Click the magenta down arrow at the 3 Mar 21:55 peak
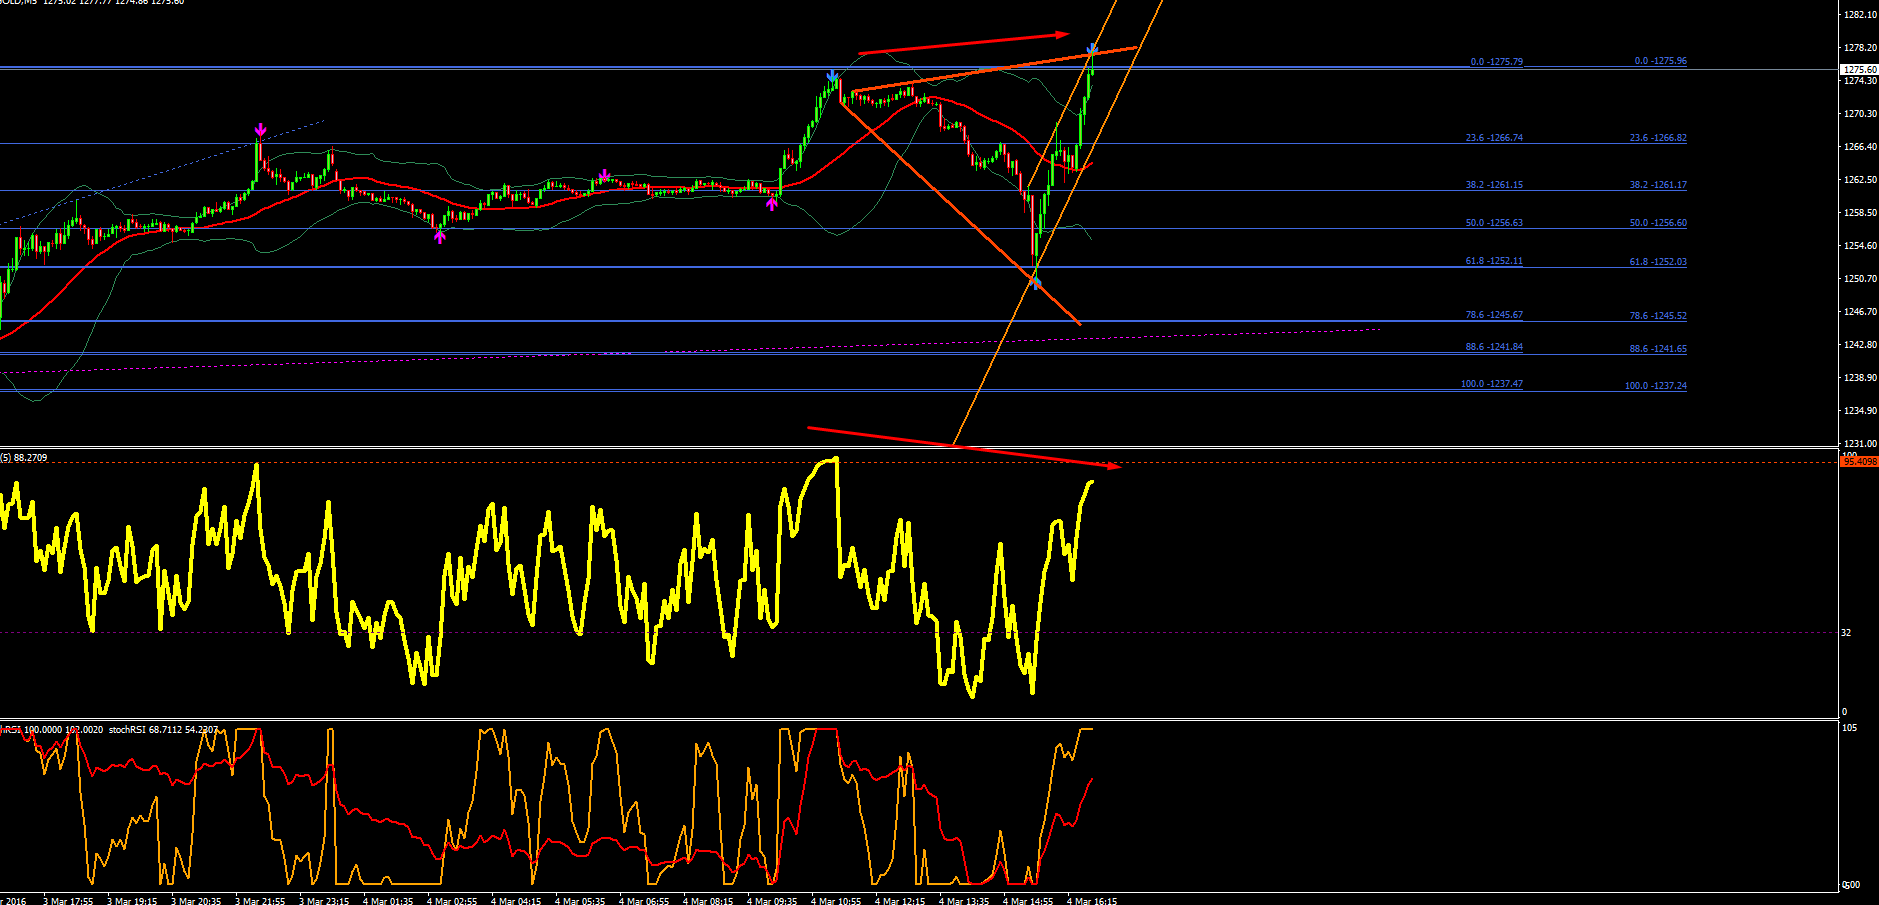Viewport: 1879px width, 905px height. tap(260, 130)
